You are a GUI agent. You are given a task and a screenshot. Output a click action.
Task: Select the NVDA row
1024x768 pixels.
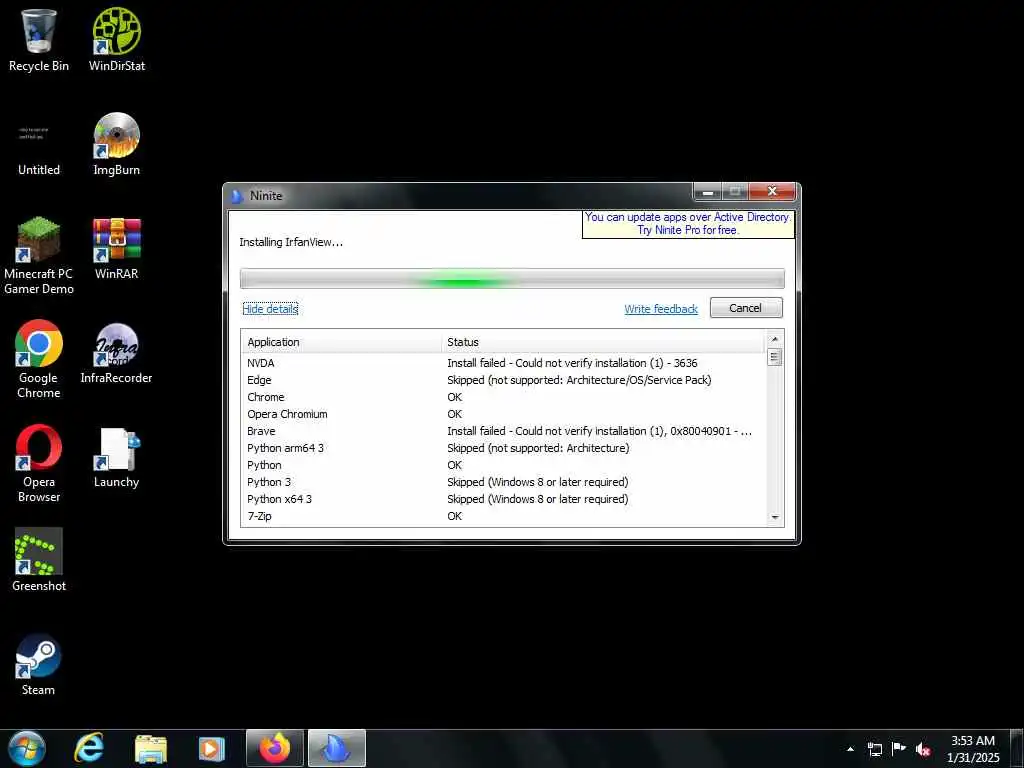(x=504, y=362)
